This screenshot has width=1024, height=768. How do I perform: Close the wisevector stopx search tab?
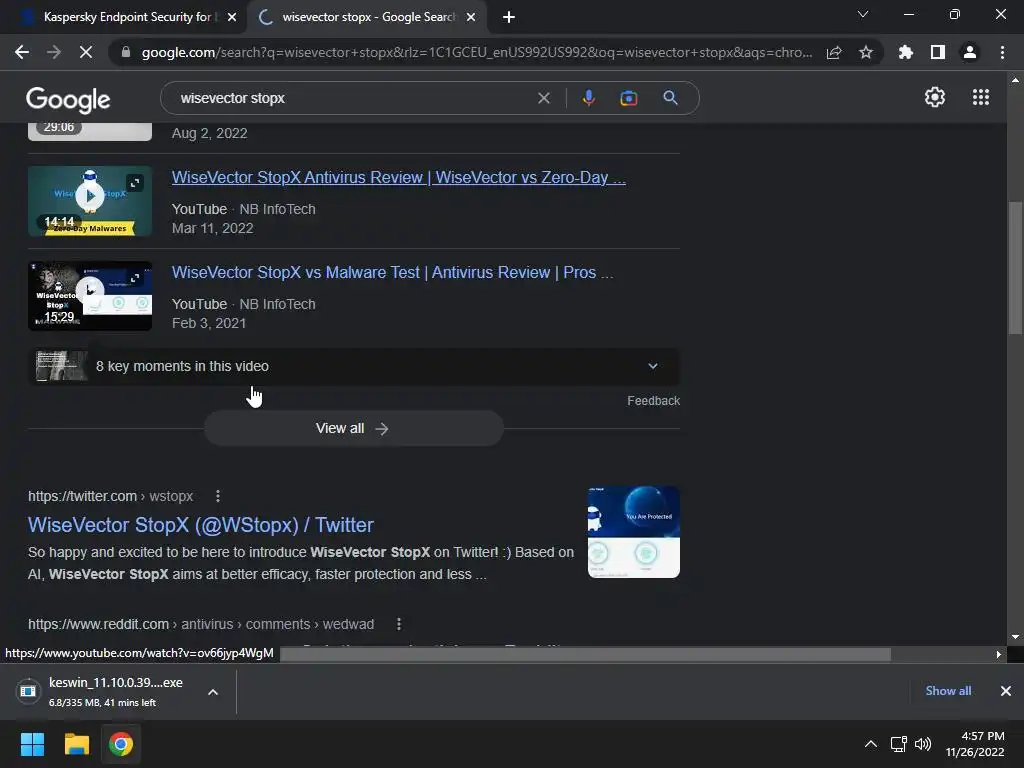pos(471,17)
